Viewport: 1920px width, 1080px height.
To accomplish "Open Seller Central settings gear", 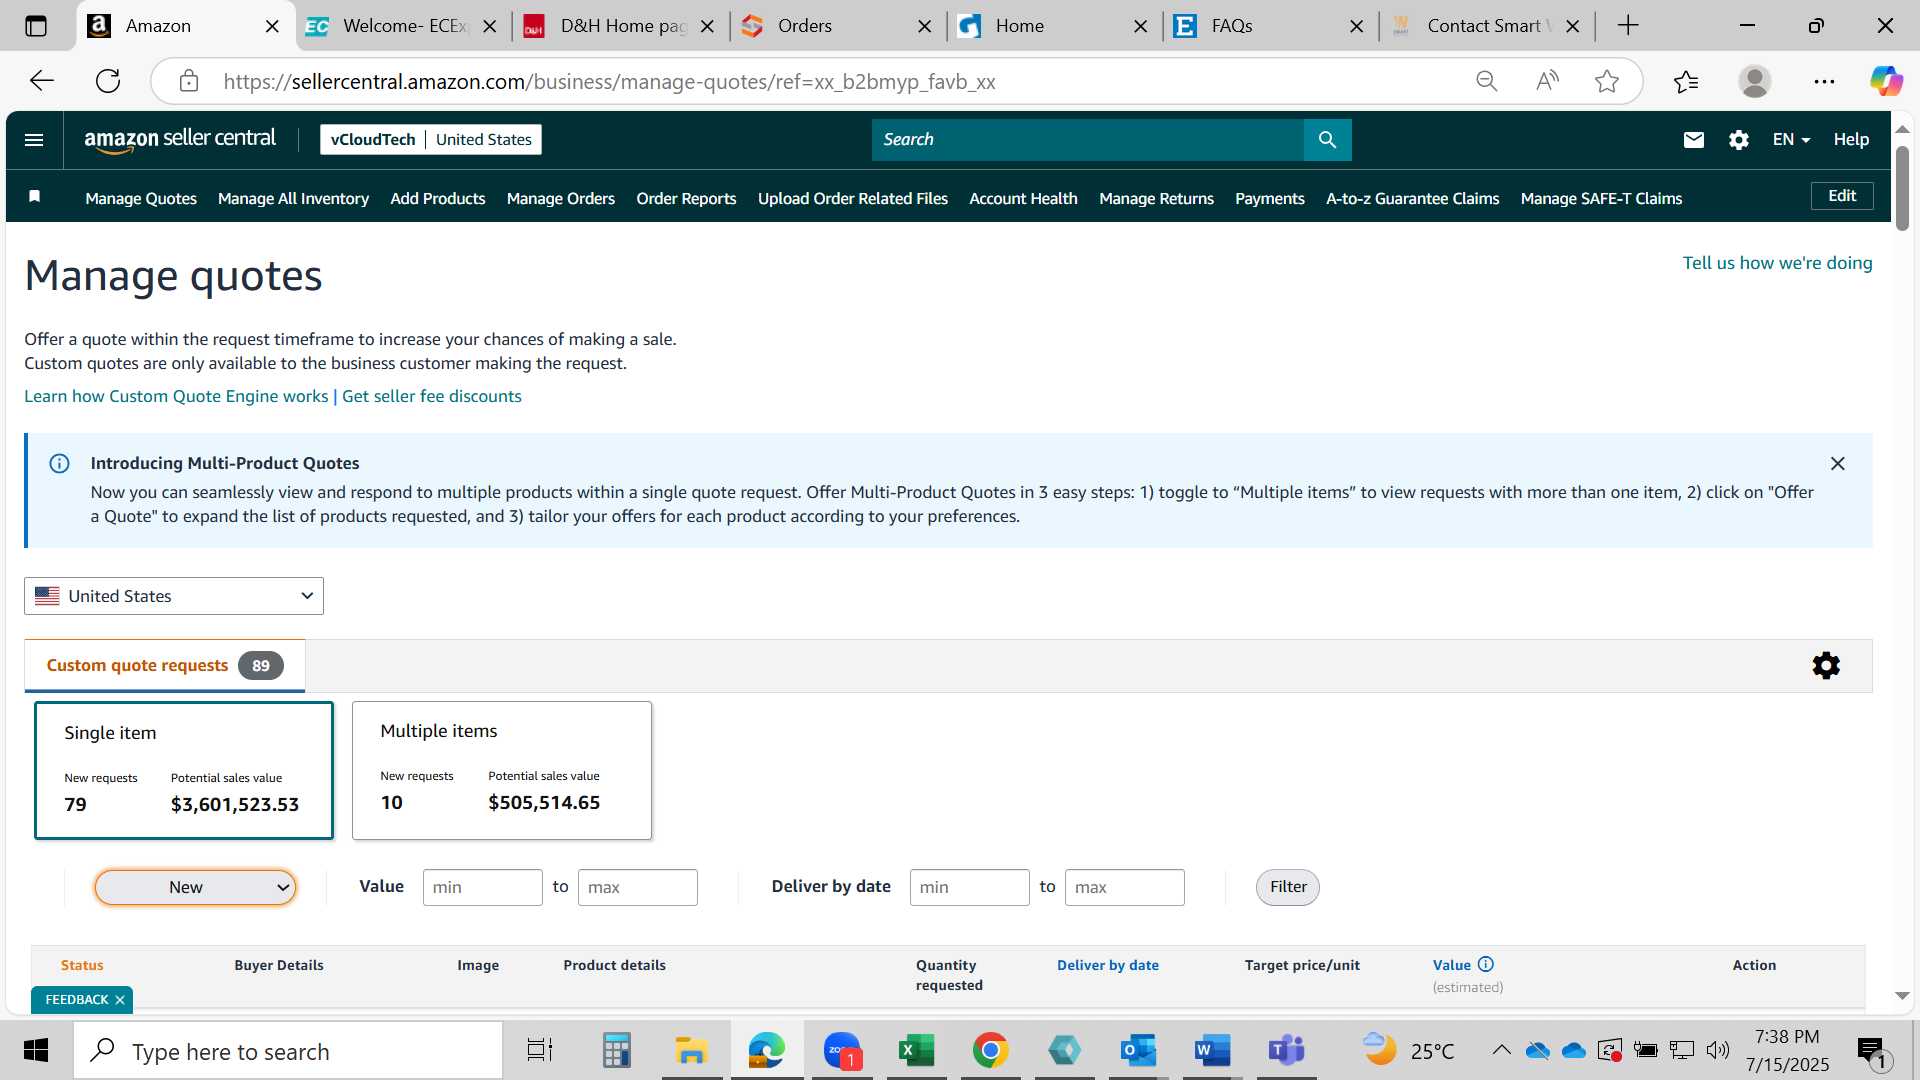I will [x=1739, y=140].
